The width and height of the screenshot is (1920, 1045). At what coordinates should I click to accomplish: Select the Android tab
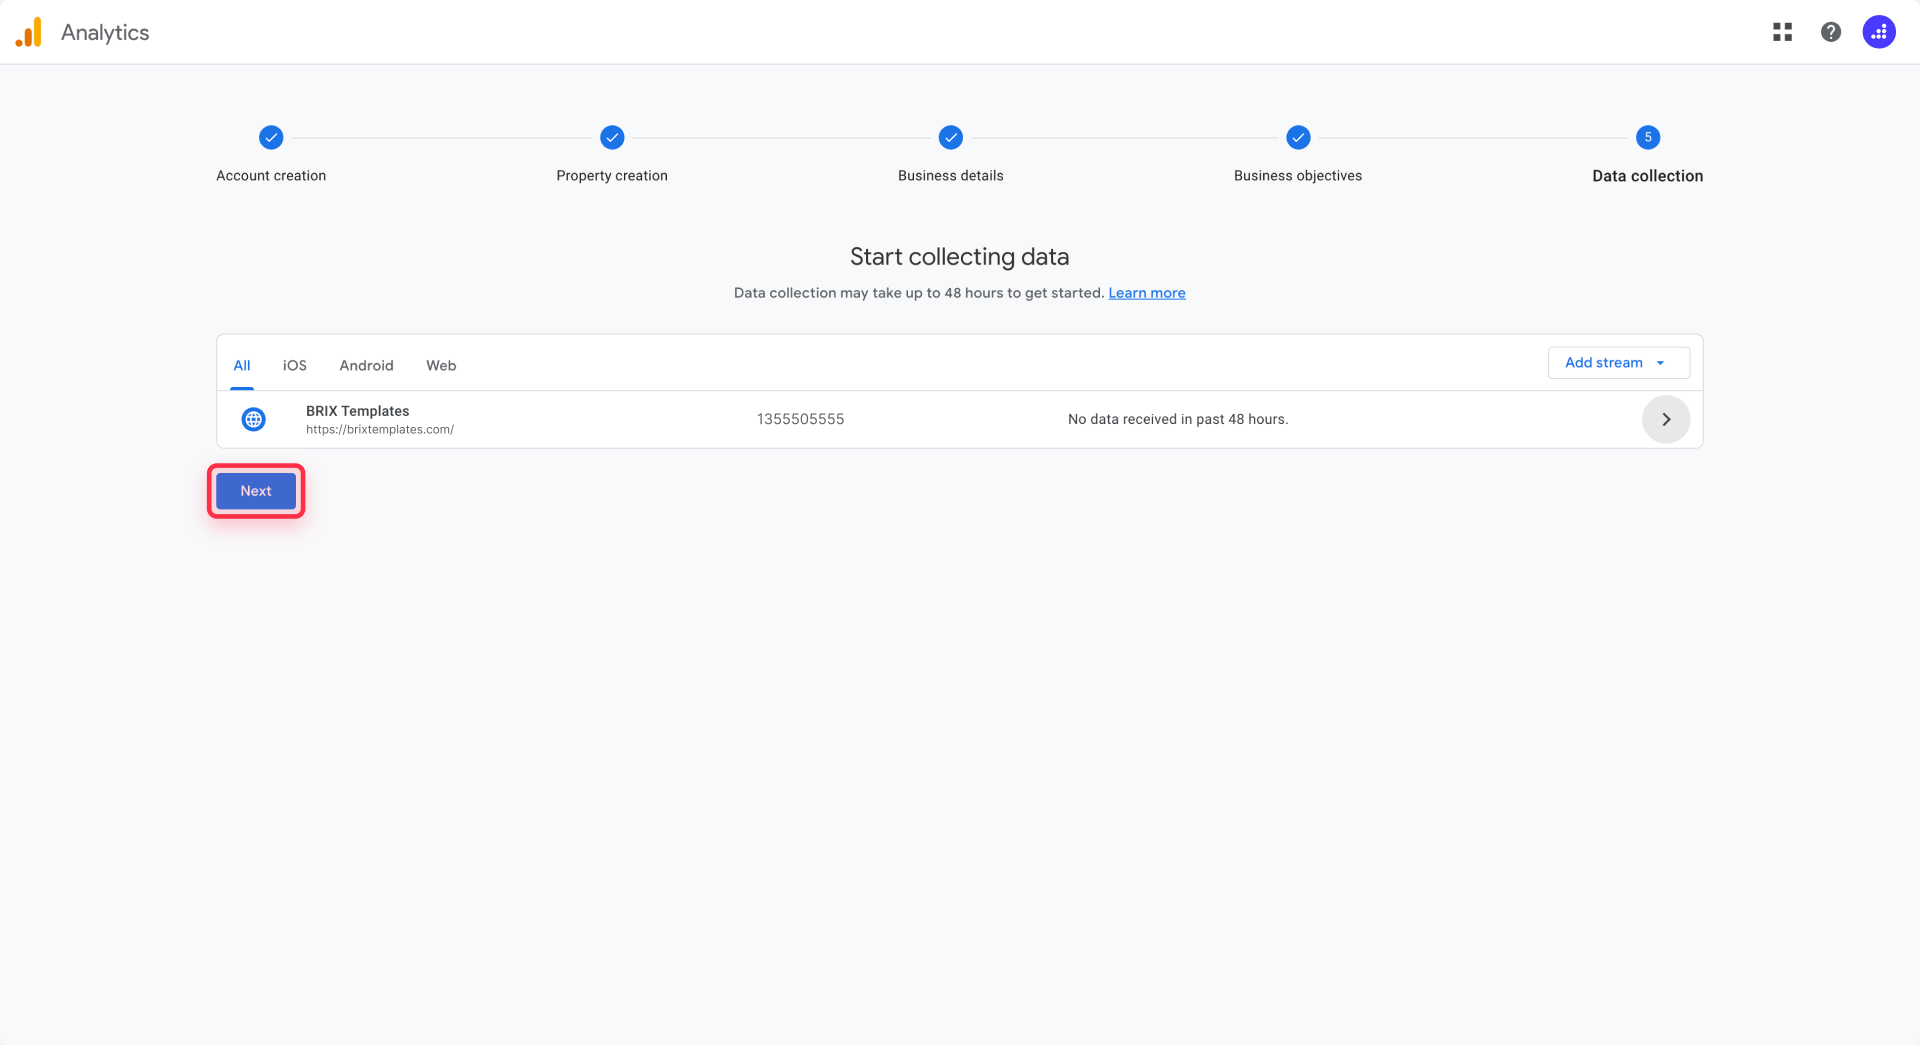(x=366, y=365)
